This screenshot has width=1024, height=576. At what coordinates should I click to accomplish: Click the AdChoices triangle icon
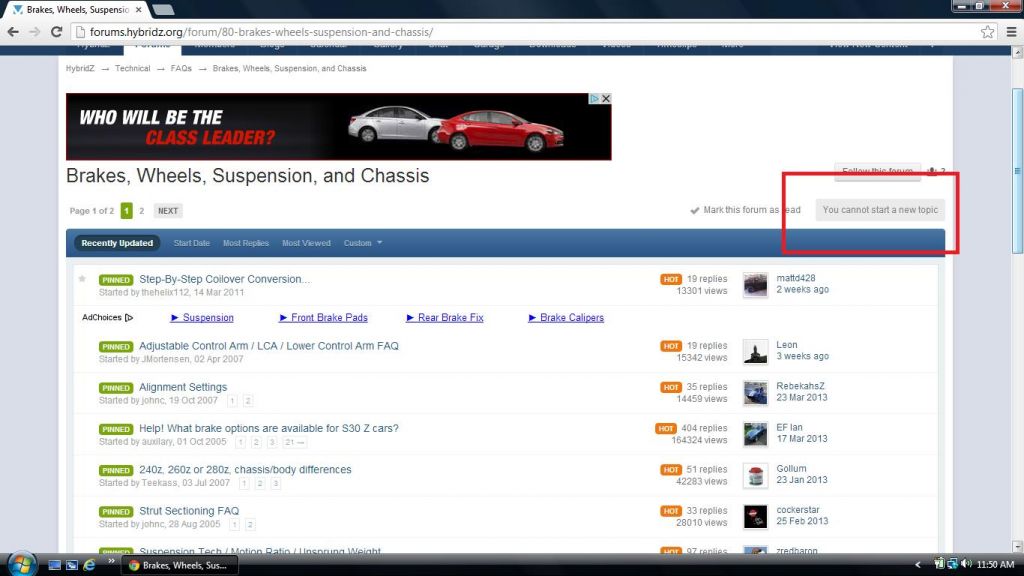pos(129,318)
